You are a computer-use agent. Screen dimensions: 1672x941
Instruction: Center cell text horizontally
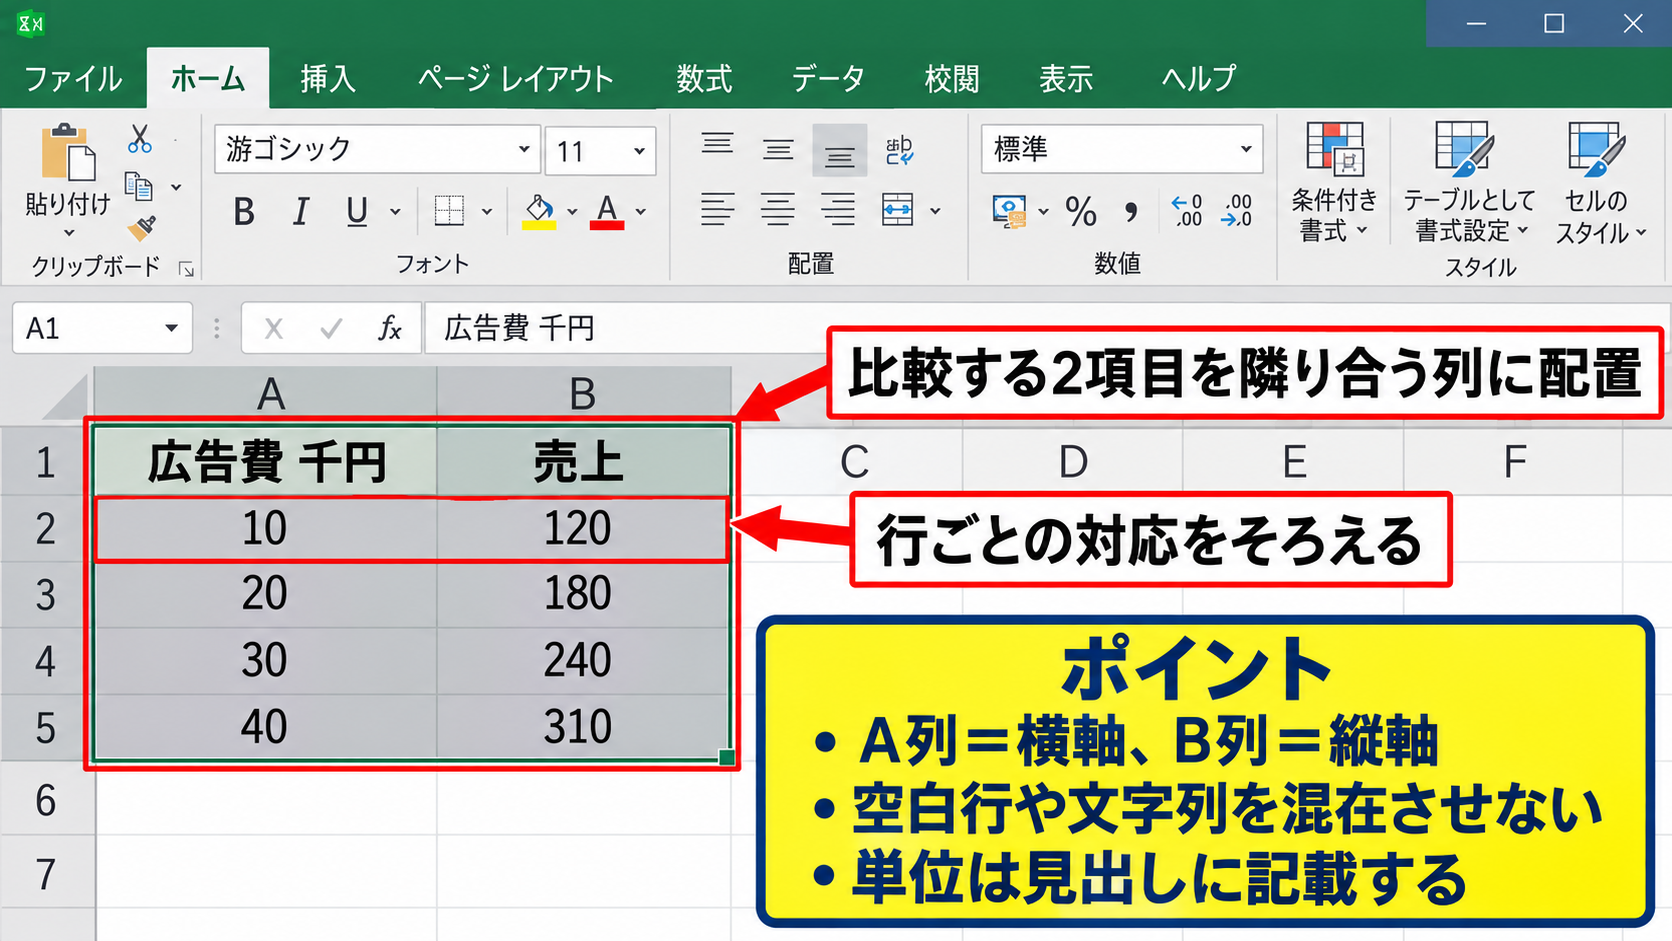pyautogui.click(x=778, y=210)
